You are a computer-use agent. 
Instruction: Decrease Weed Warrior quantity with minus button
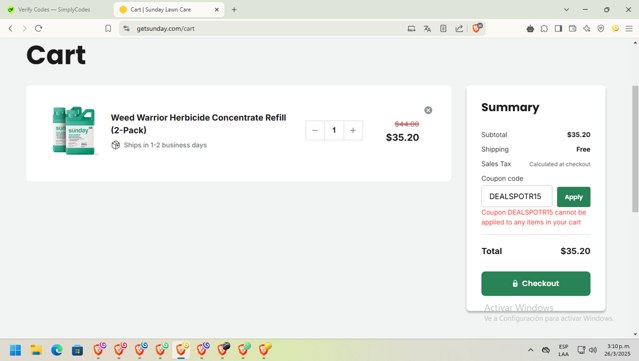[315, 130]
